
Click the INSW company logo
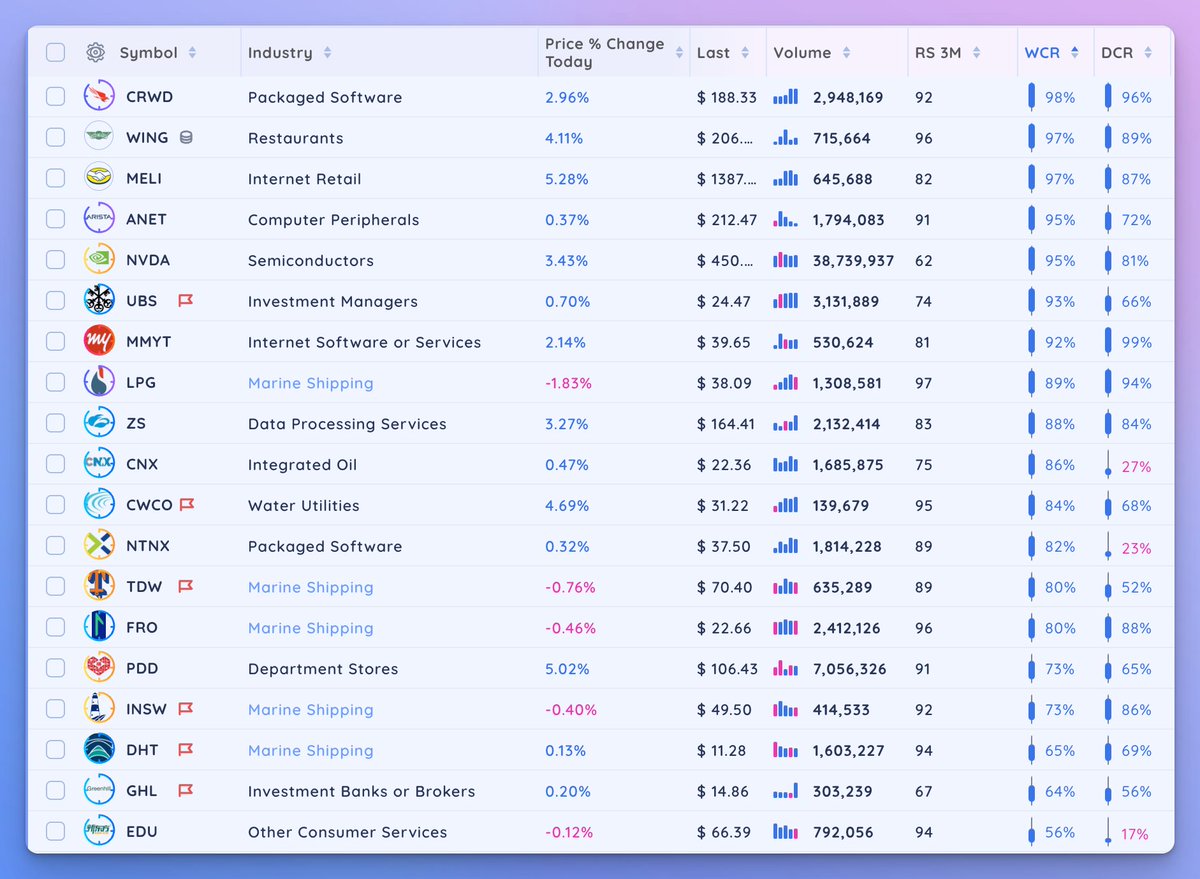(x=99, y=709)
